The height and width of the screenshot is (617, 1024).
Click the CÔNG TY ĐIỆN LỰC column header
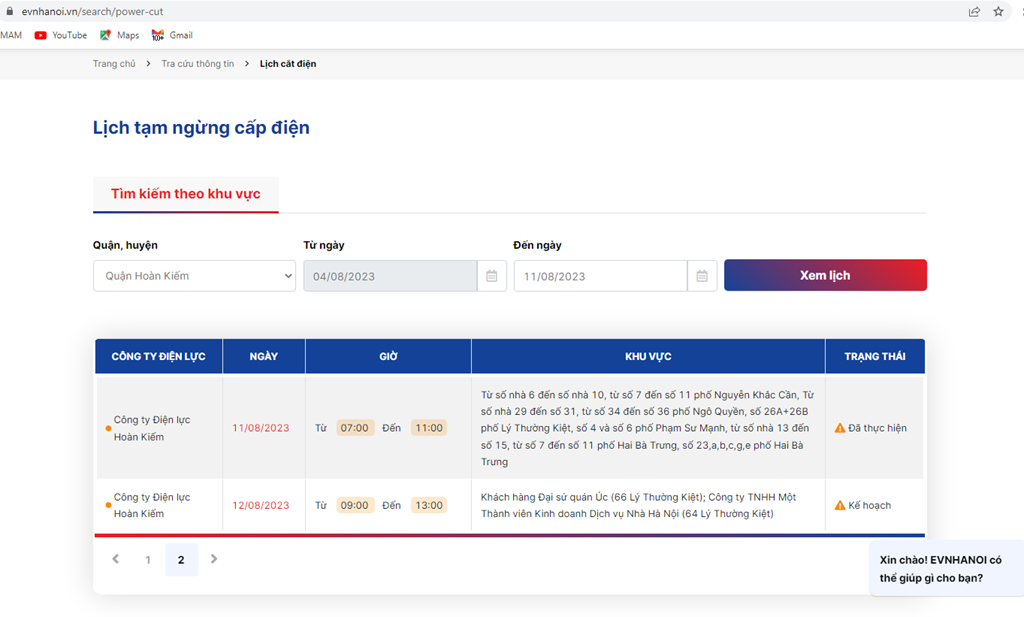[159, 356]
